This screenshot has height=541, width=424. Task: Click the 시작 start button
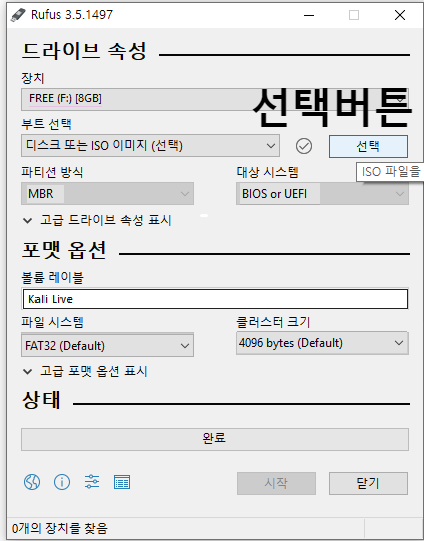[276, 483]
